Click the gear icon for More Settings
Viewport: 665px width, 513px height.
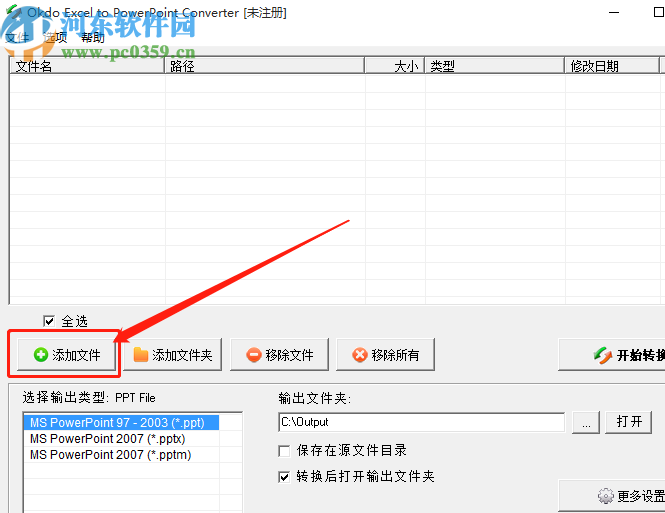[x=606, y=496]
